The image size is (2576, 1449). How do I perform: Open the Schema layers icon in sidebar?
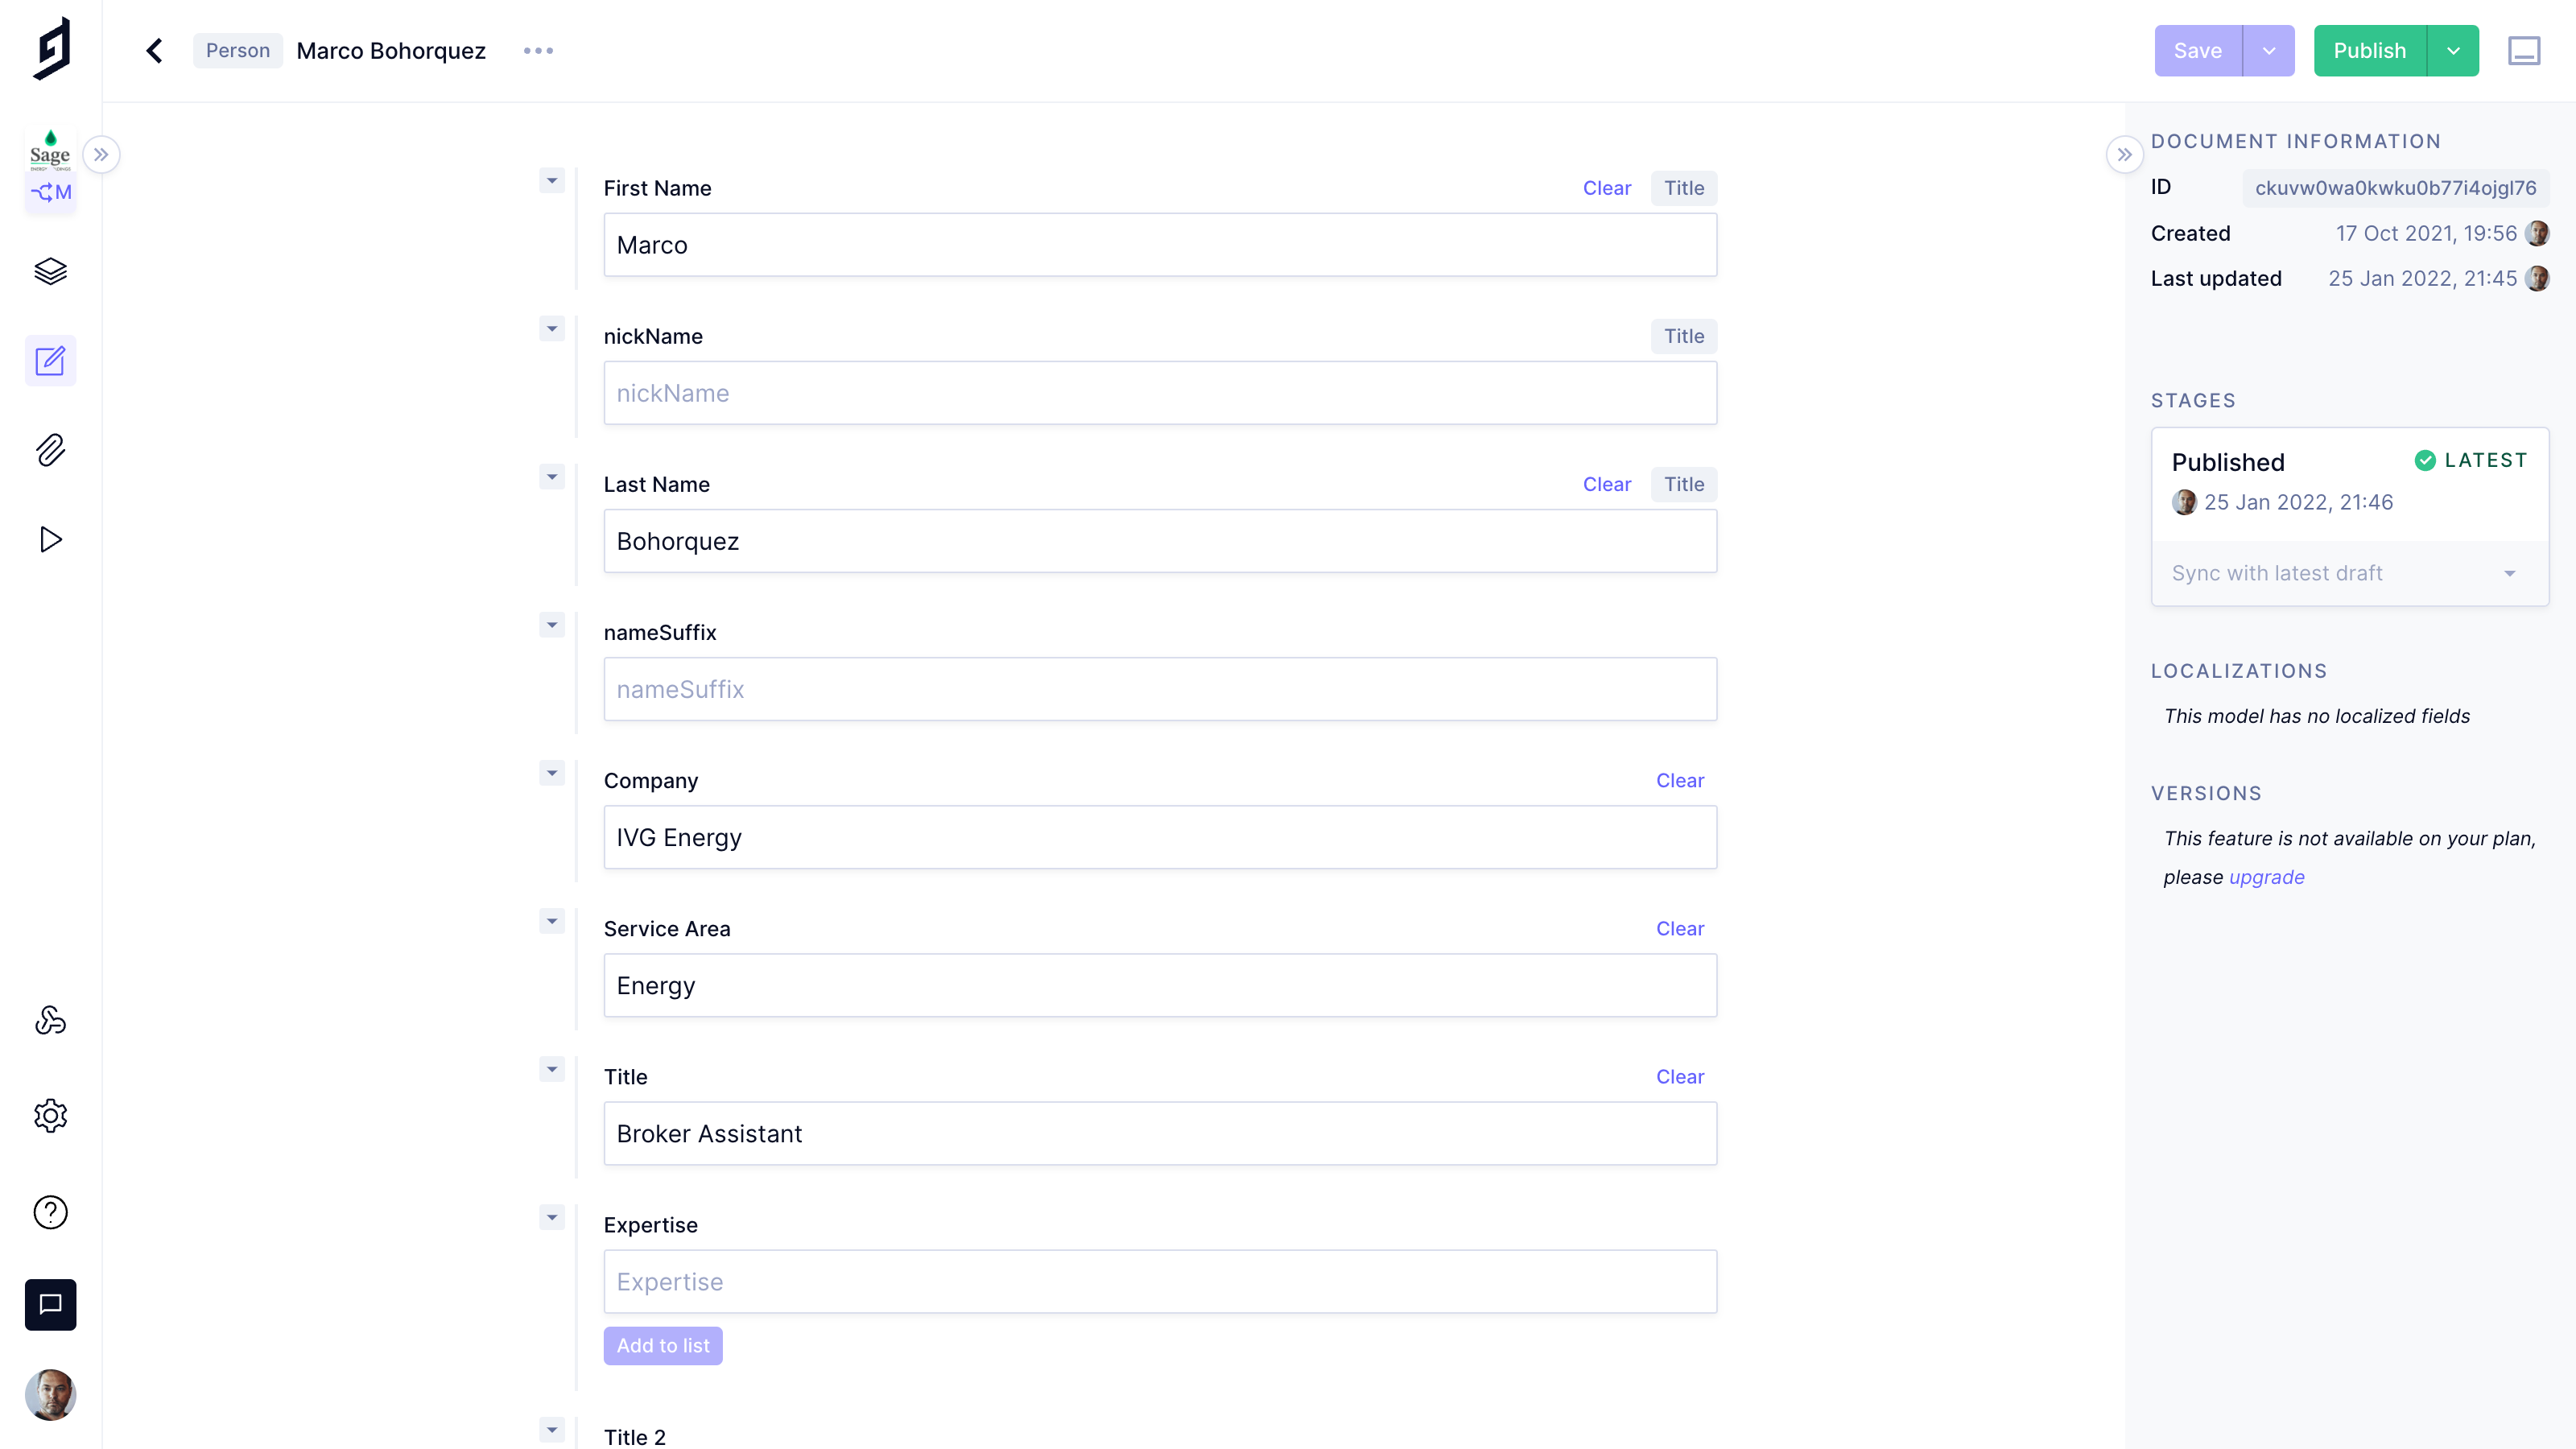tap(50, 271)
